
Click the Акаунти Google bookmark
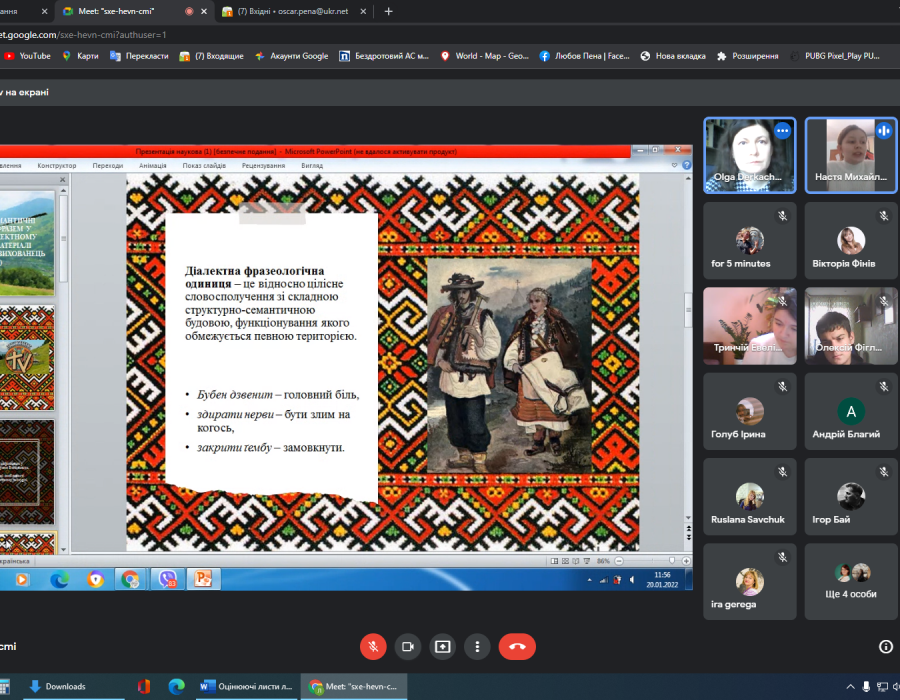pyautogui.click(x=291, y=56)
